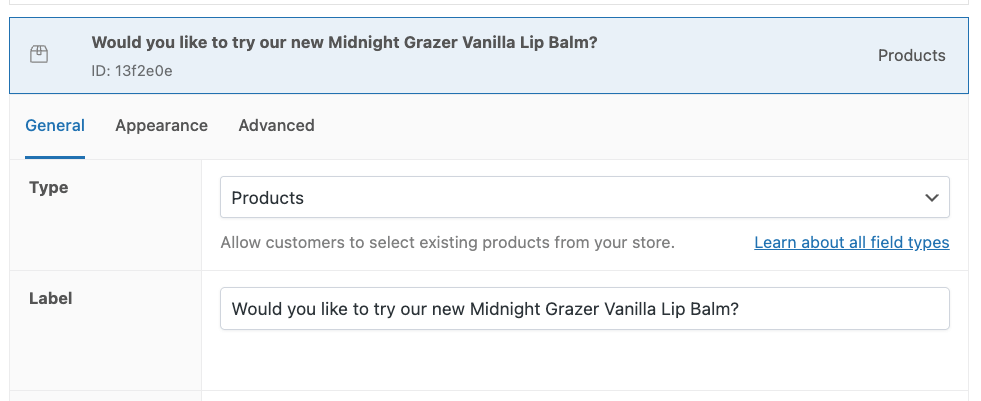
Task: Place cursor after Lip Balm? in Label input
Action: [x=741, y=308]
